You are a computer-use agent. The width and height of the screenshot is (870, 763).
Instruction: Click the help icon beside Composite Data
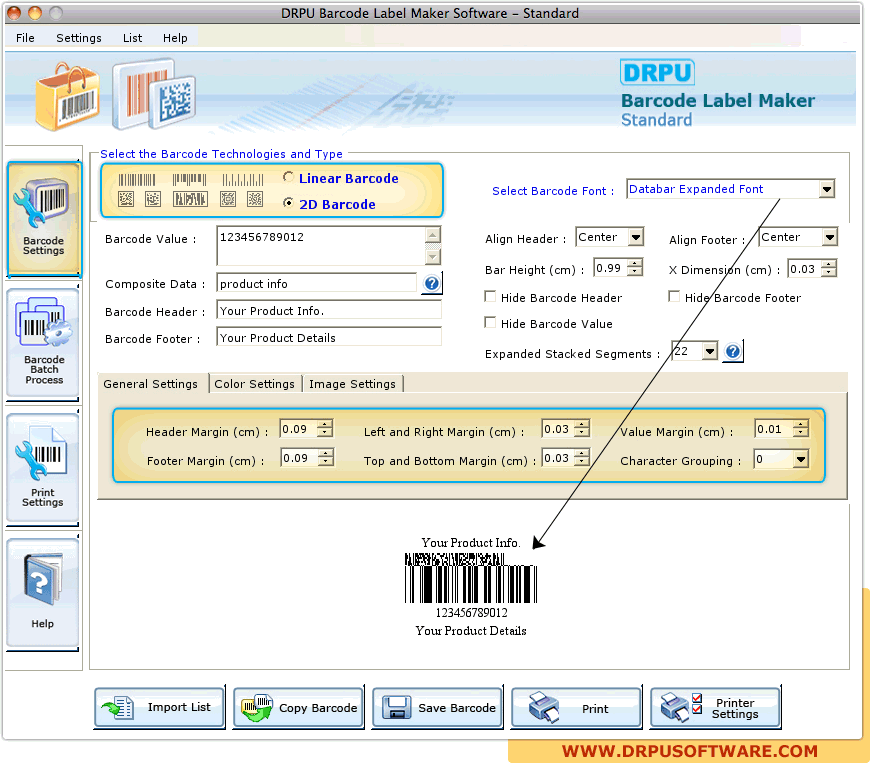[x=431, y=284]
